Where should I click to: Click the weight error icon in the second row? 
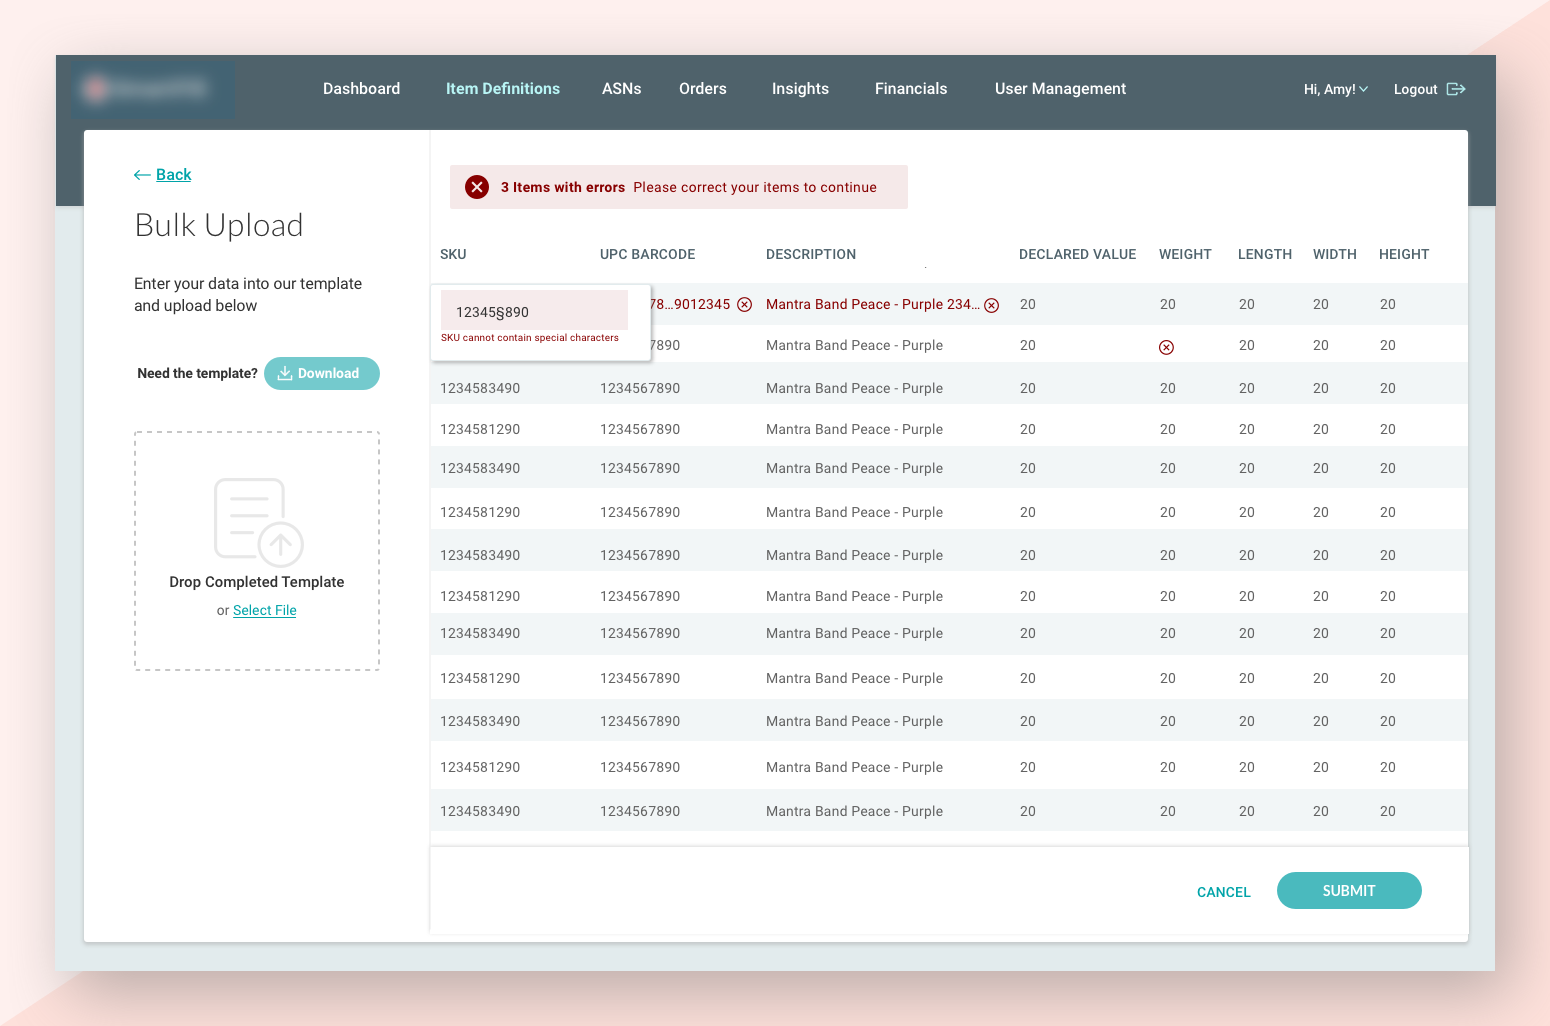pos(1166,347)
